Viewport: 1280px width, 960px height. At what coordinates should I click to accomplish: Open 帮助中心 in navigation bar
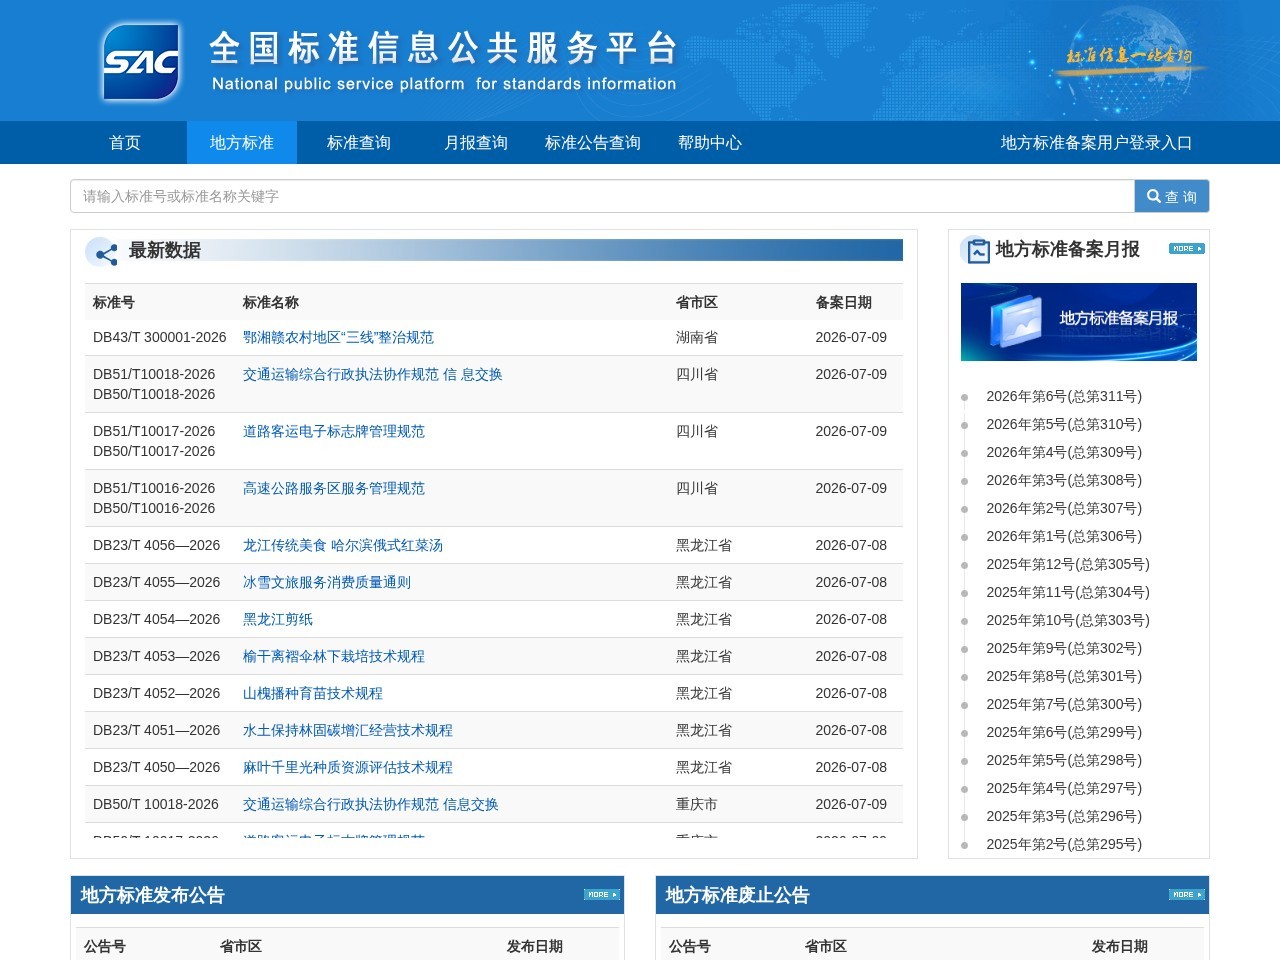click(x=710, y=143)
